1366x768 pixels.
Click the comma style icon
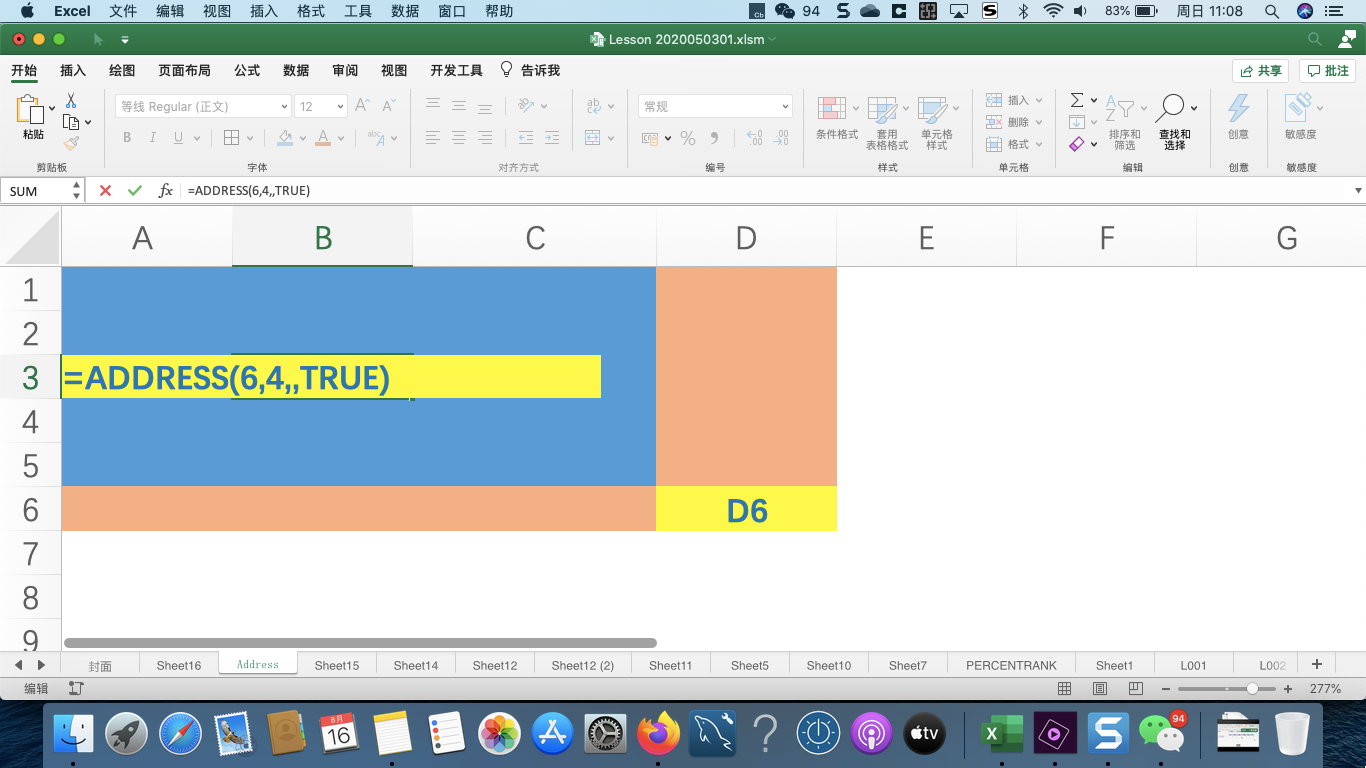(714, 138)
